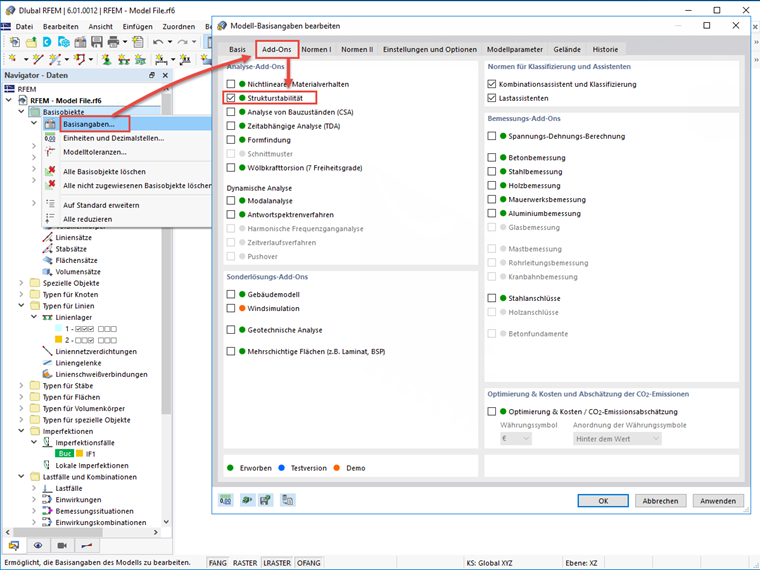Image resolution: width=760 pixels, height=570 pixels.
Task: Click the copy settings icon at dialog bottom
Action: pyautogui.click(x=287, y=500)
